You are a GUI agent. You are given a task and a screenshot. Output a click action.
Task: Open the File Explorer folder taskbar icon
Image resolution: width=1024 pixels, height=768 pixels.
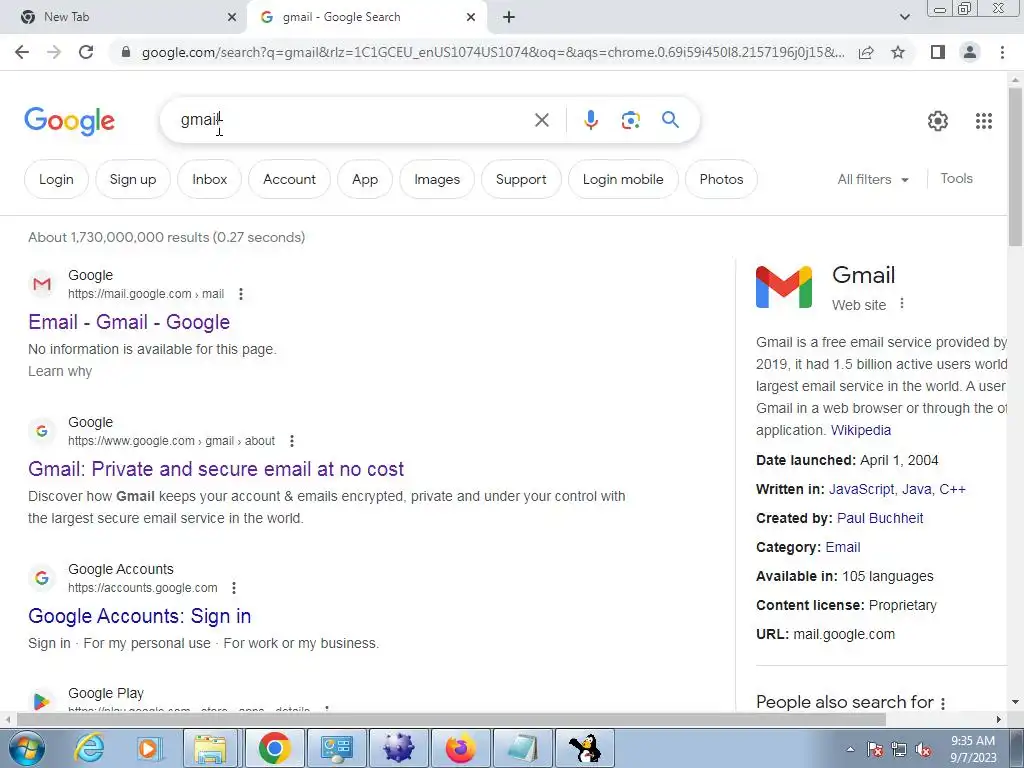coord(210,748)
